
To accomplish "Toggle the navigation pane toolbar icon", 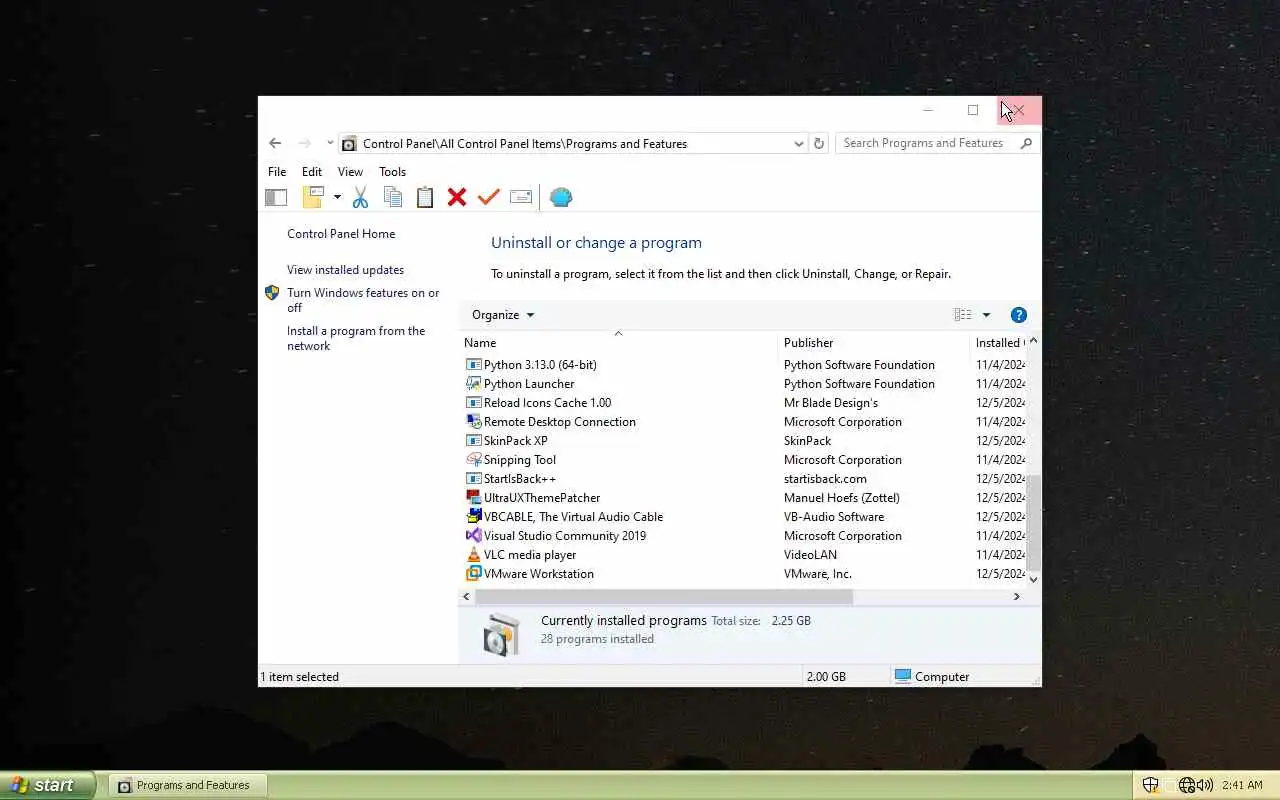I will pos(276,197).
